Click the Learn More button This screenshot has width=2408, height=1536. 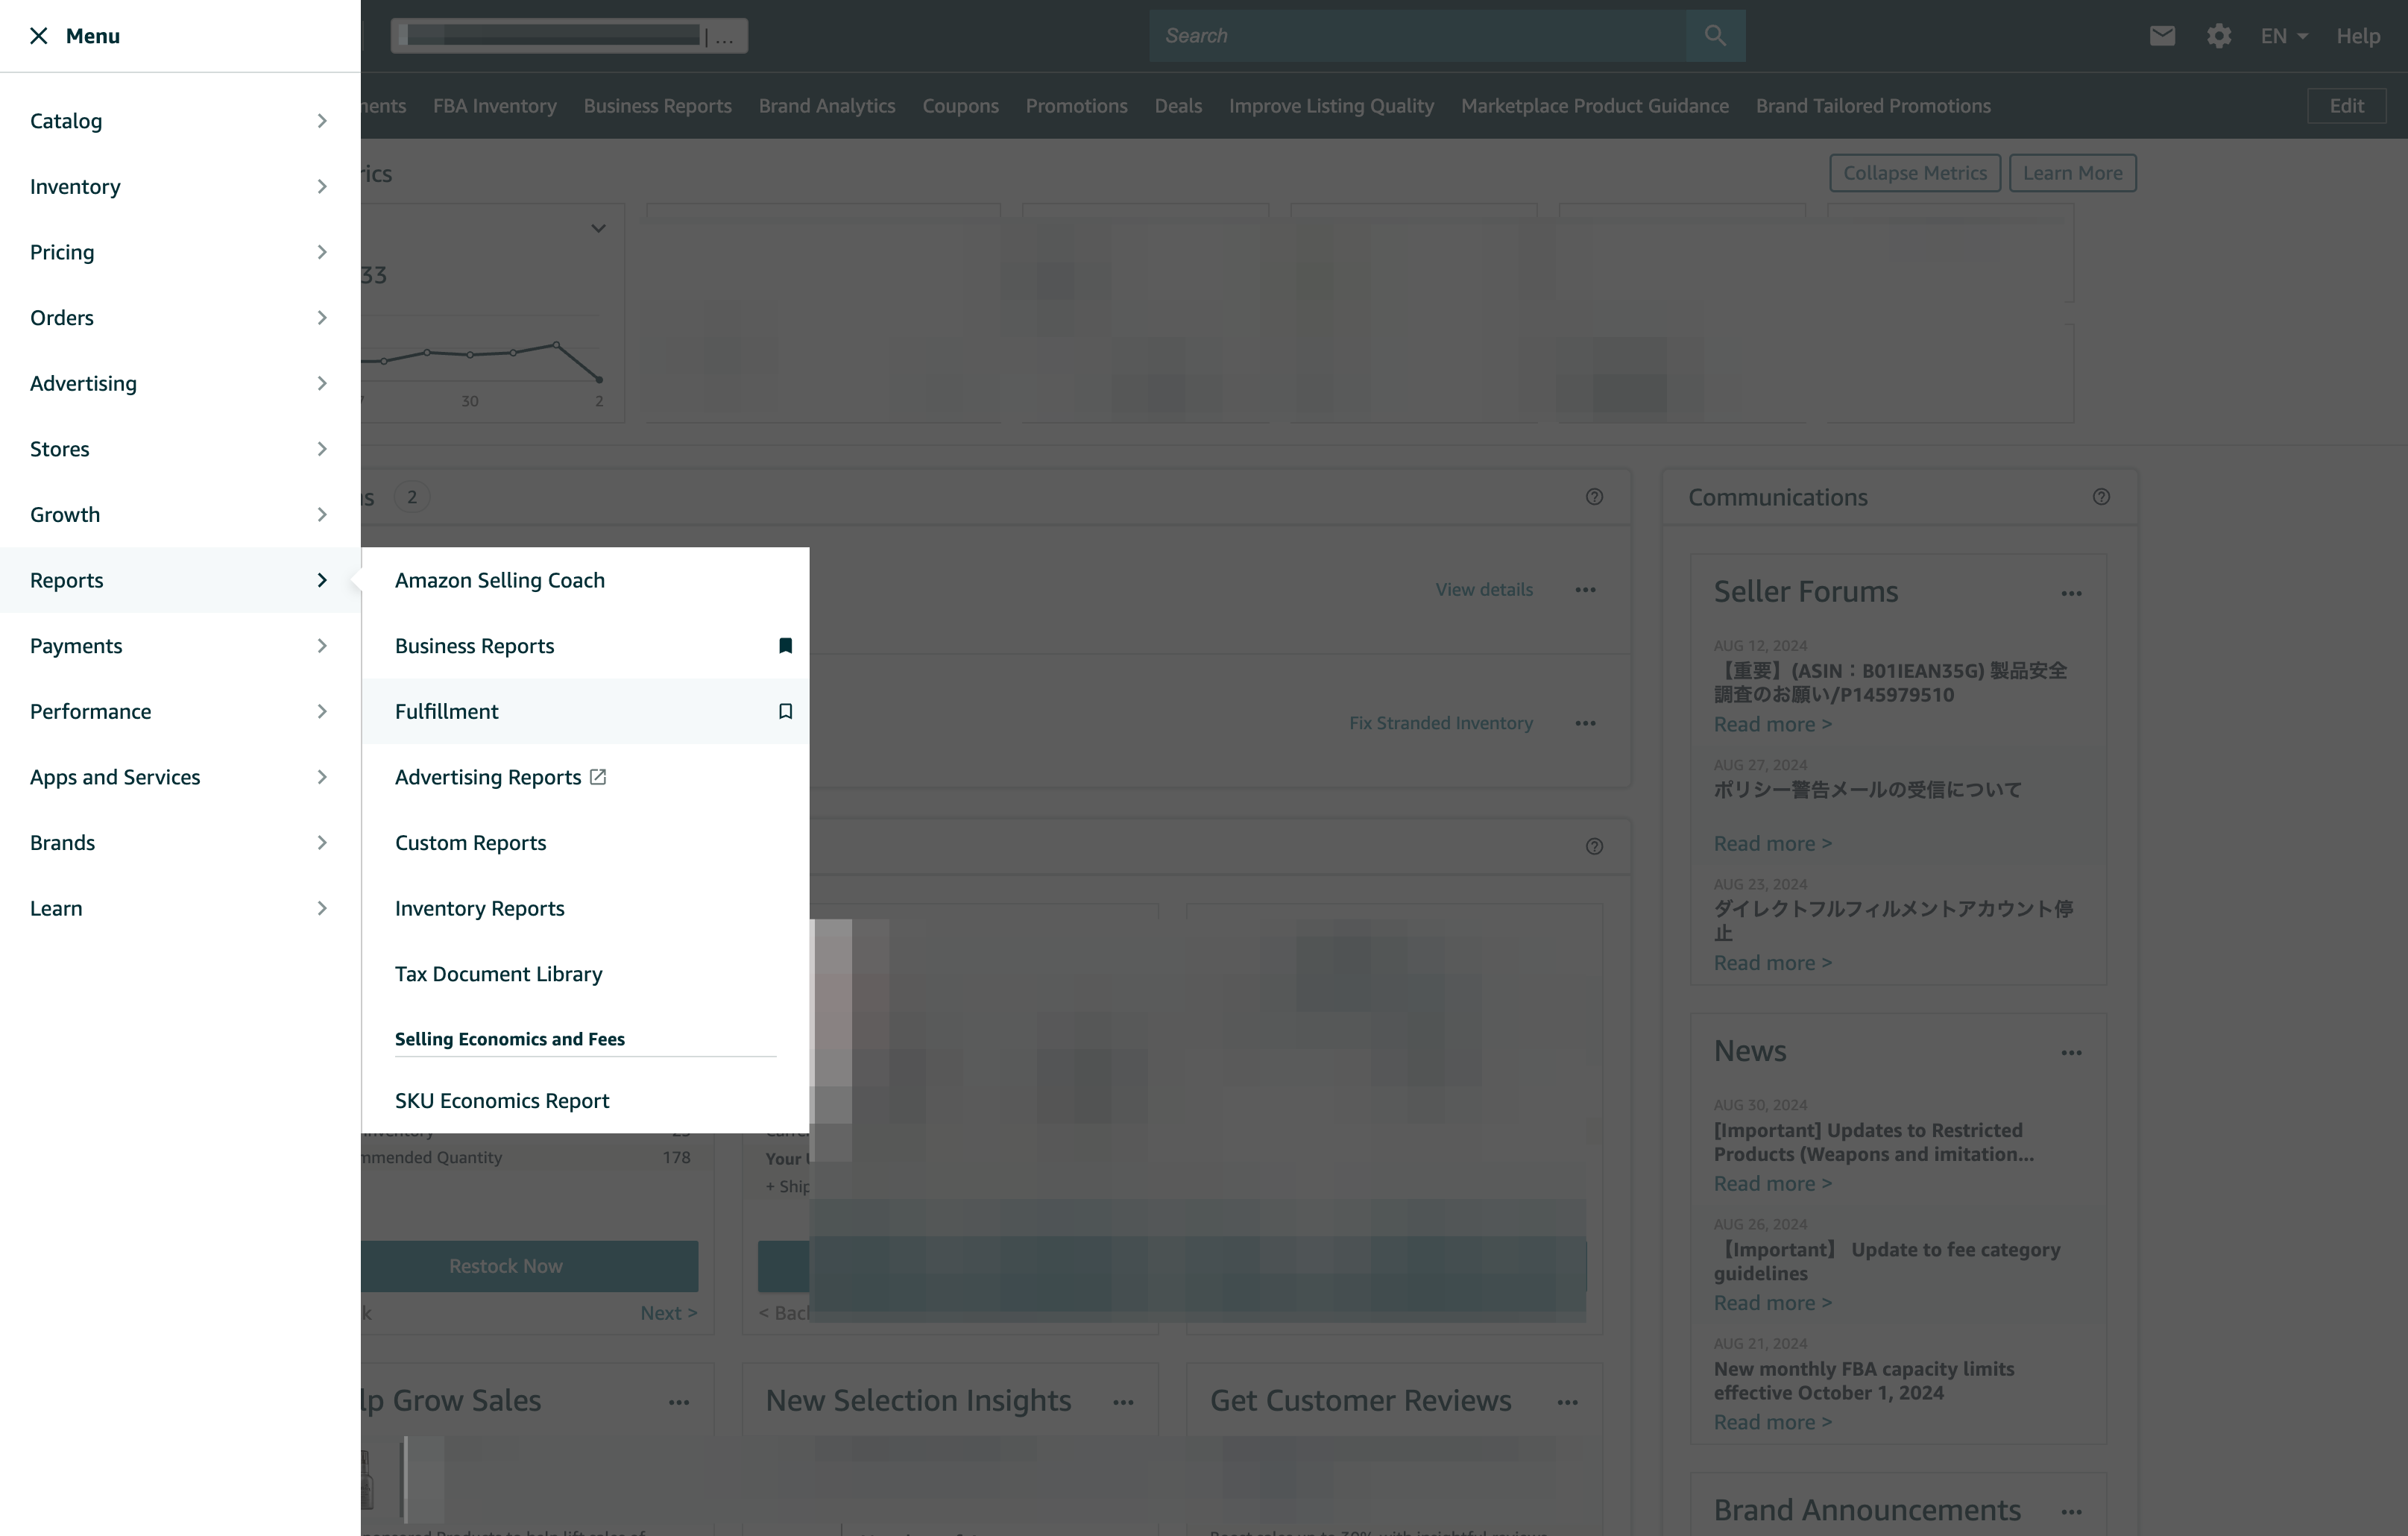coord(2072,173)
